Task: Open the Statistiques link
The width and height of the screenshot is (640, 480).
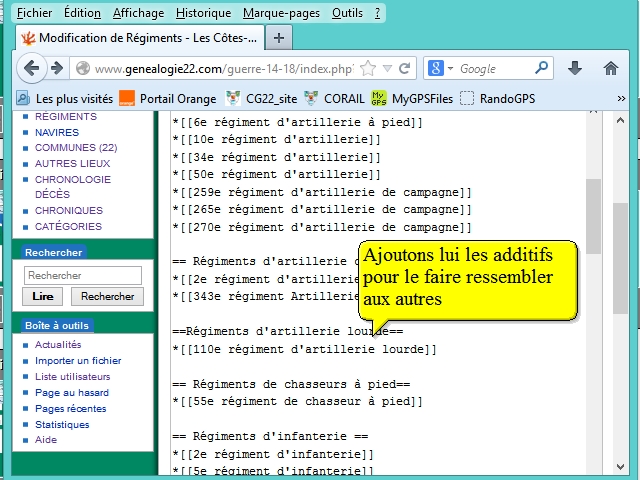Action: [62, 424]
